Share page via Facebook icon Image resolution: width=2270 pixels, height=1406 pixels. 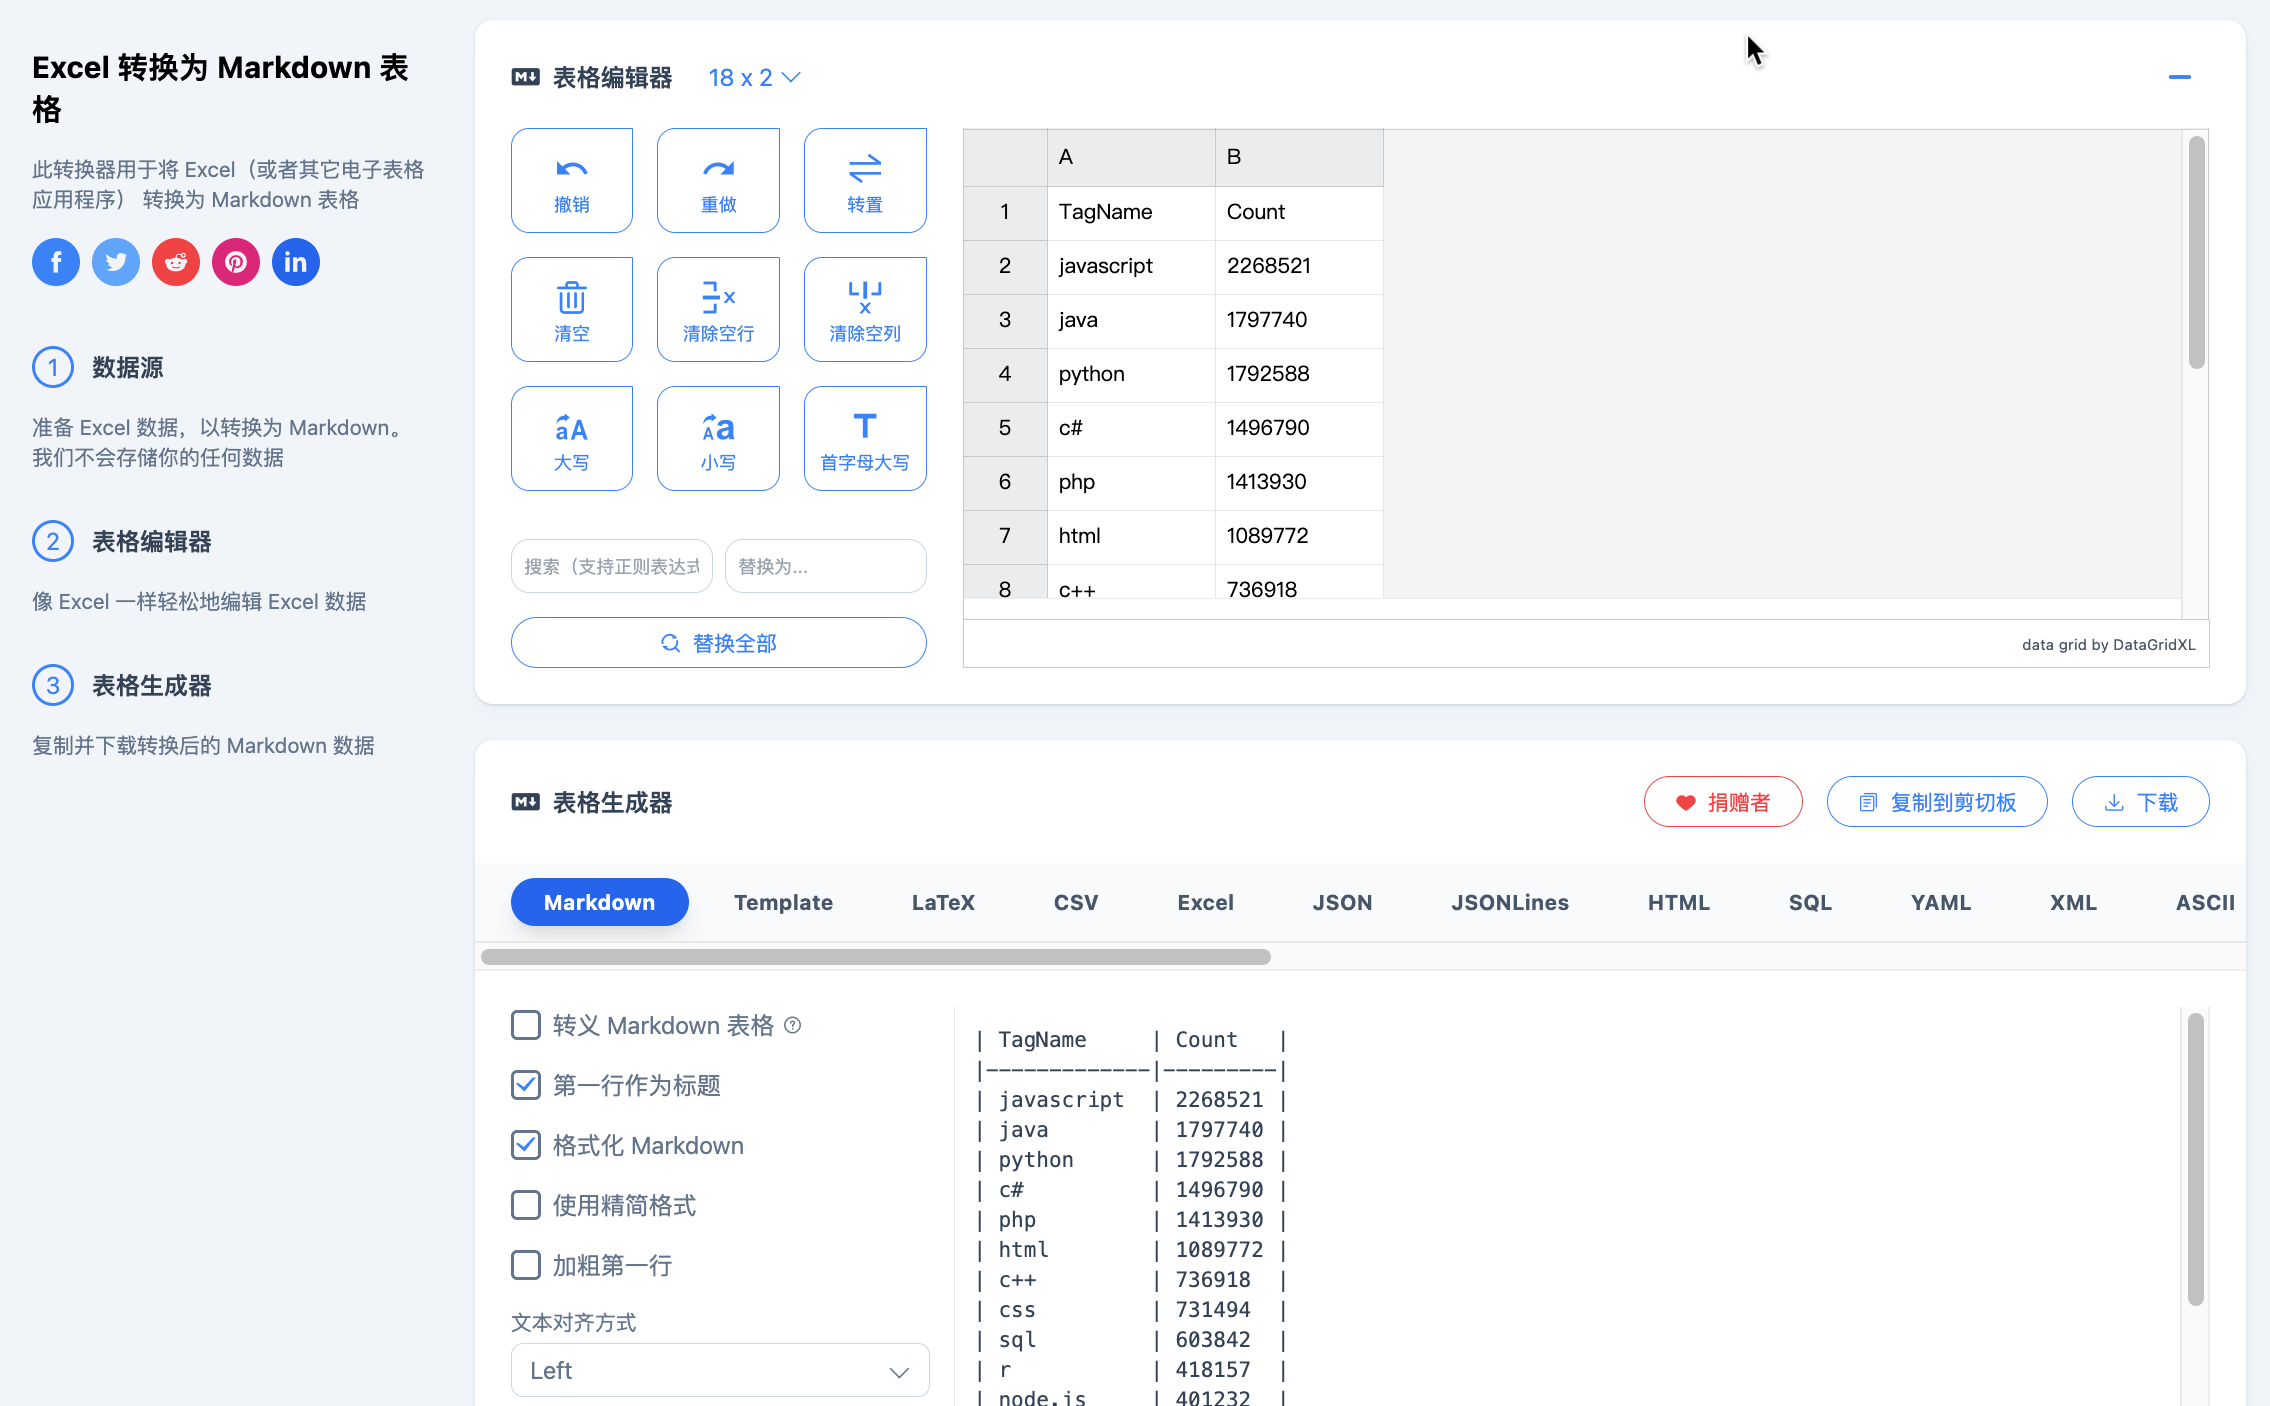(56, 262)
